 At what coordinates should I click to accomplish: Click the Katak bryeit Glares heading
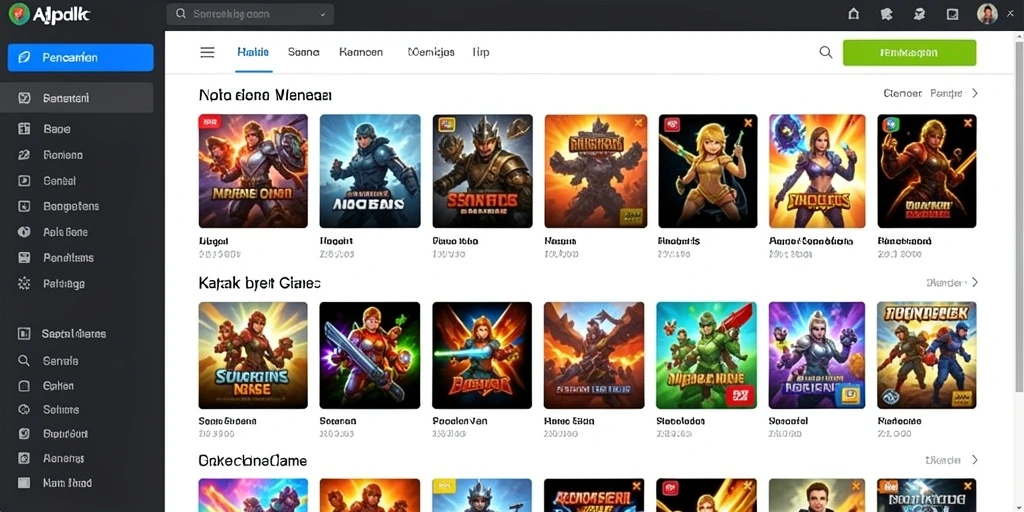click(x=260, y=283)
